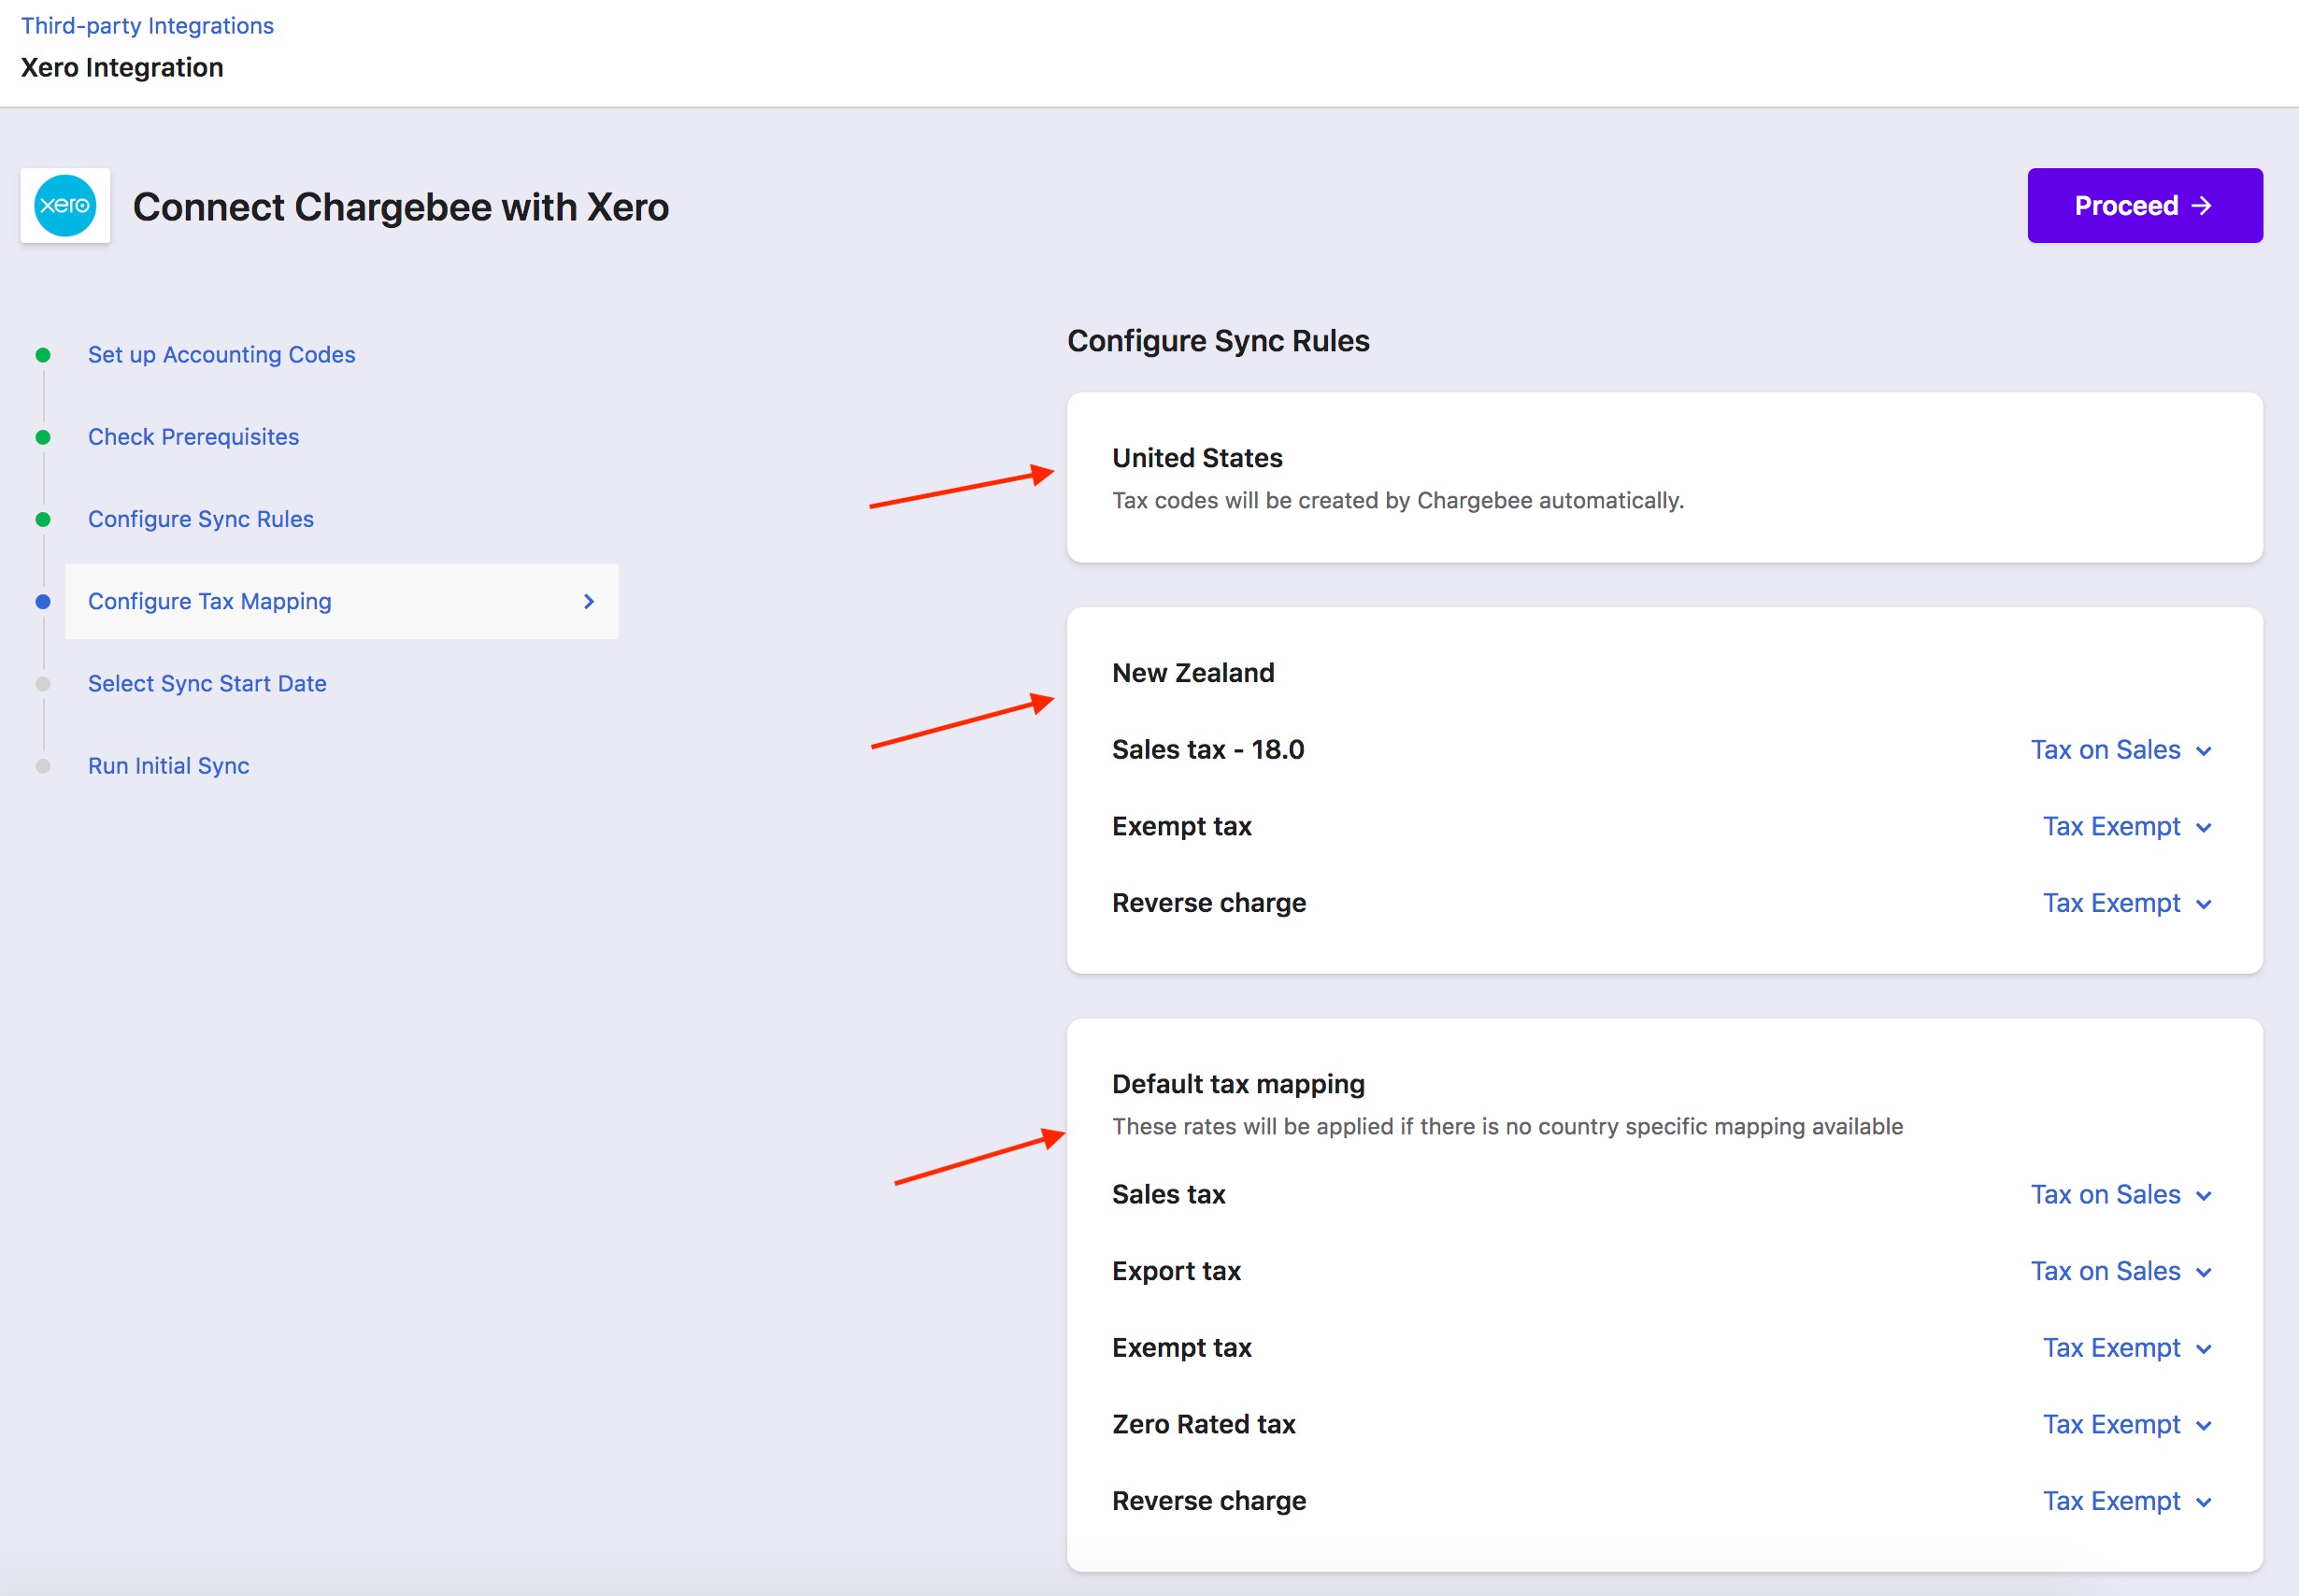Open the Tax on Sales dropdown for Export tax
Screen dimensions: 2299x1596
(x=2123, y=1271)
